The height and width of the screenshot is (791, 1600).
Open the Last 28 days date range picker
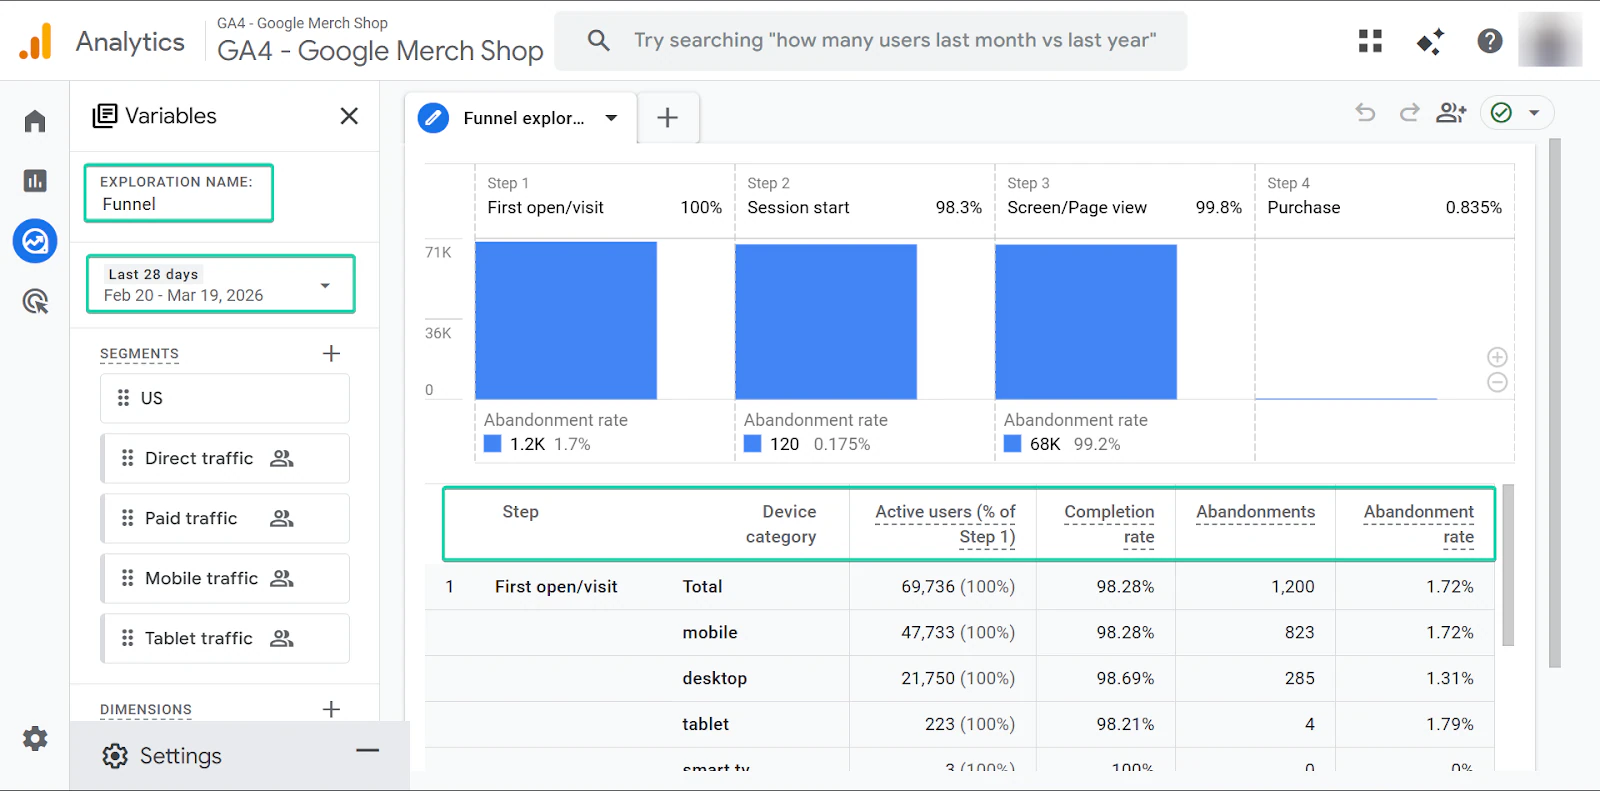pyautogui.click(x=221, y=284)
